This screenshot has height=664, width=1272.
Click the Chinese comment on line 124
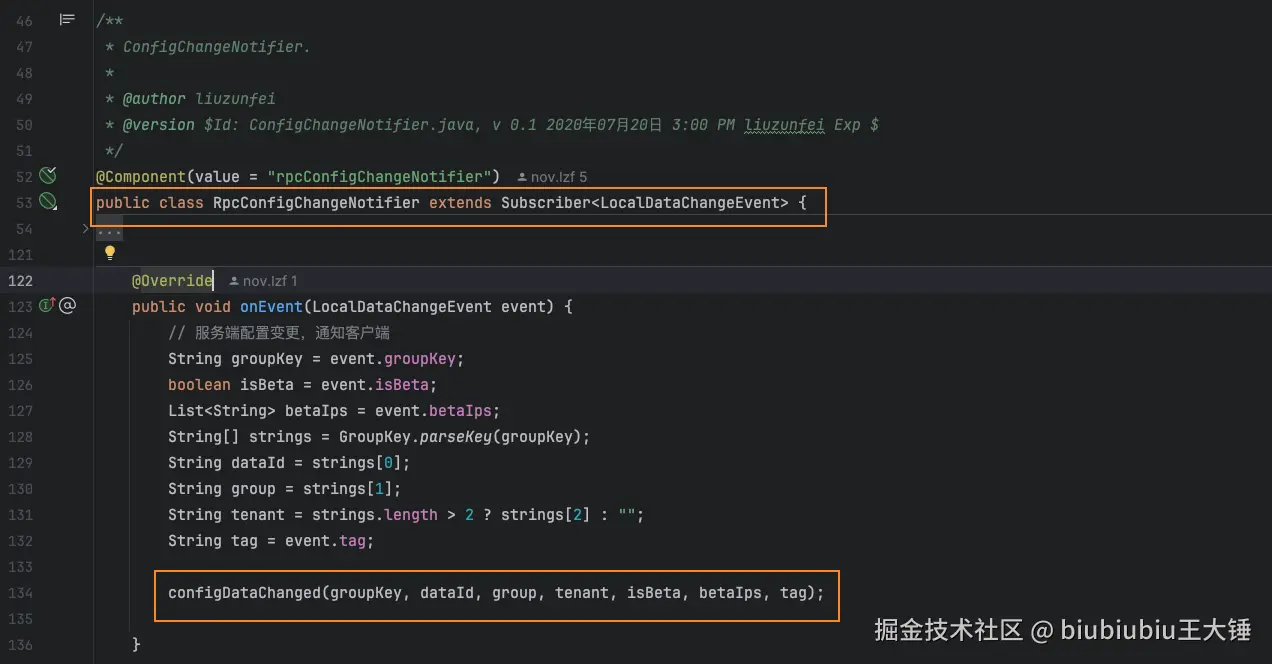click(x=279, y=333)
